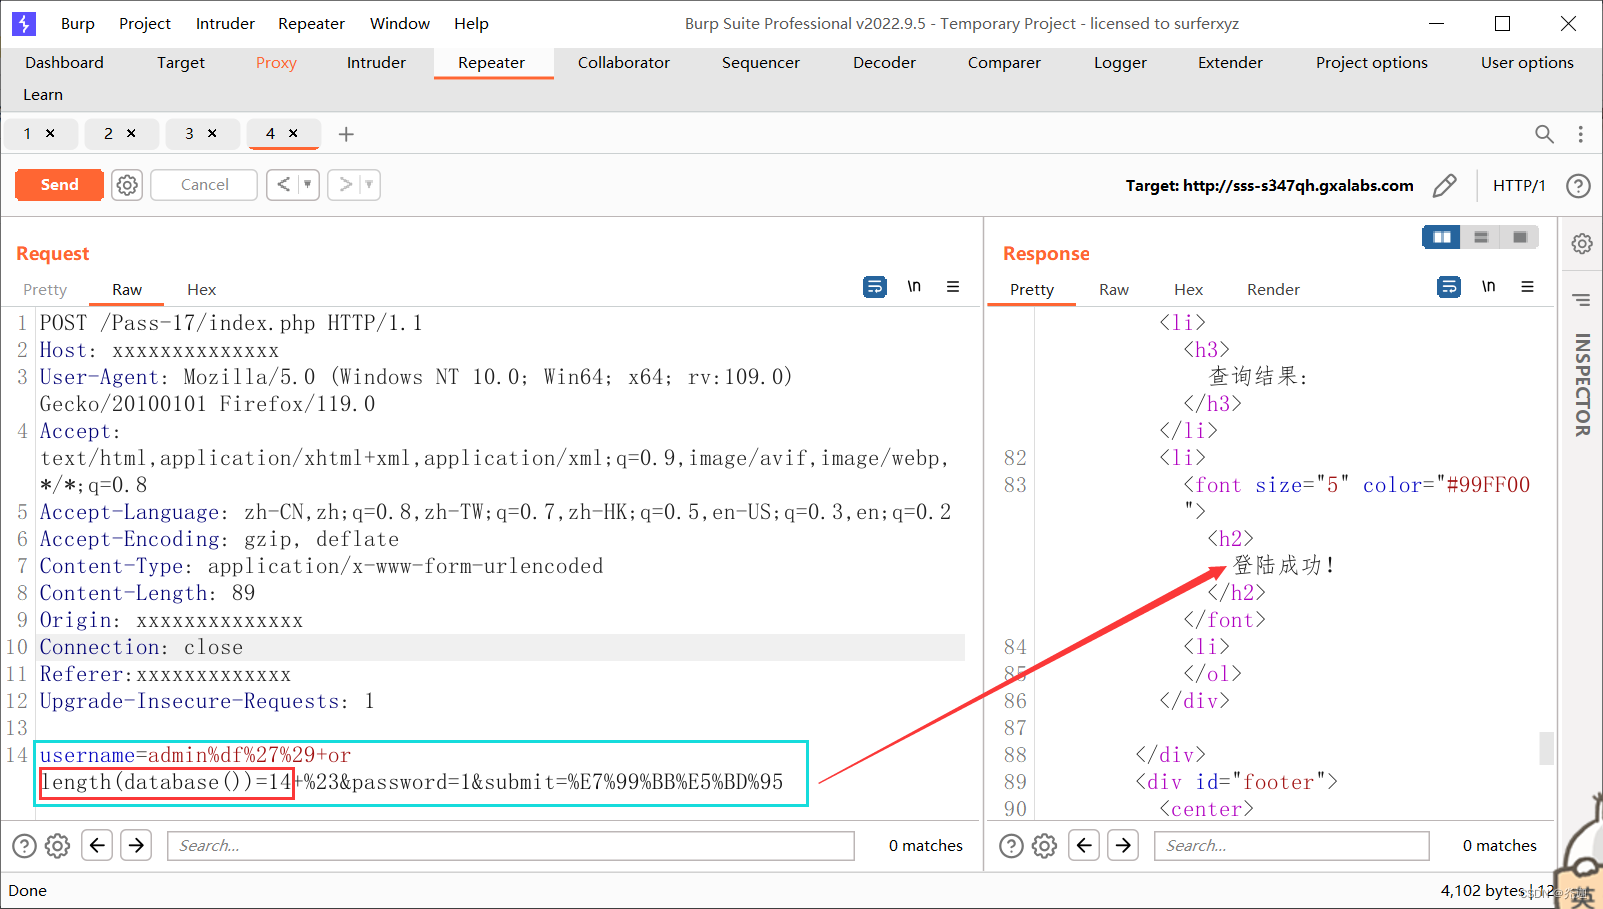1603x909 pixels.
Task: Select combined tabbed layout view
Action: coord(1520,237)
